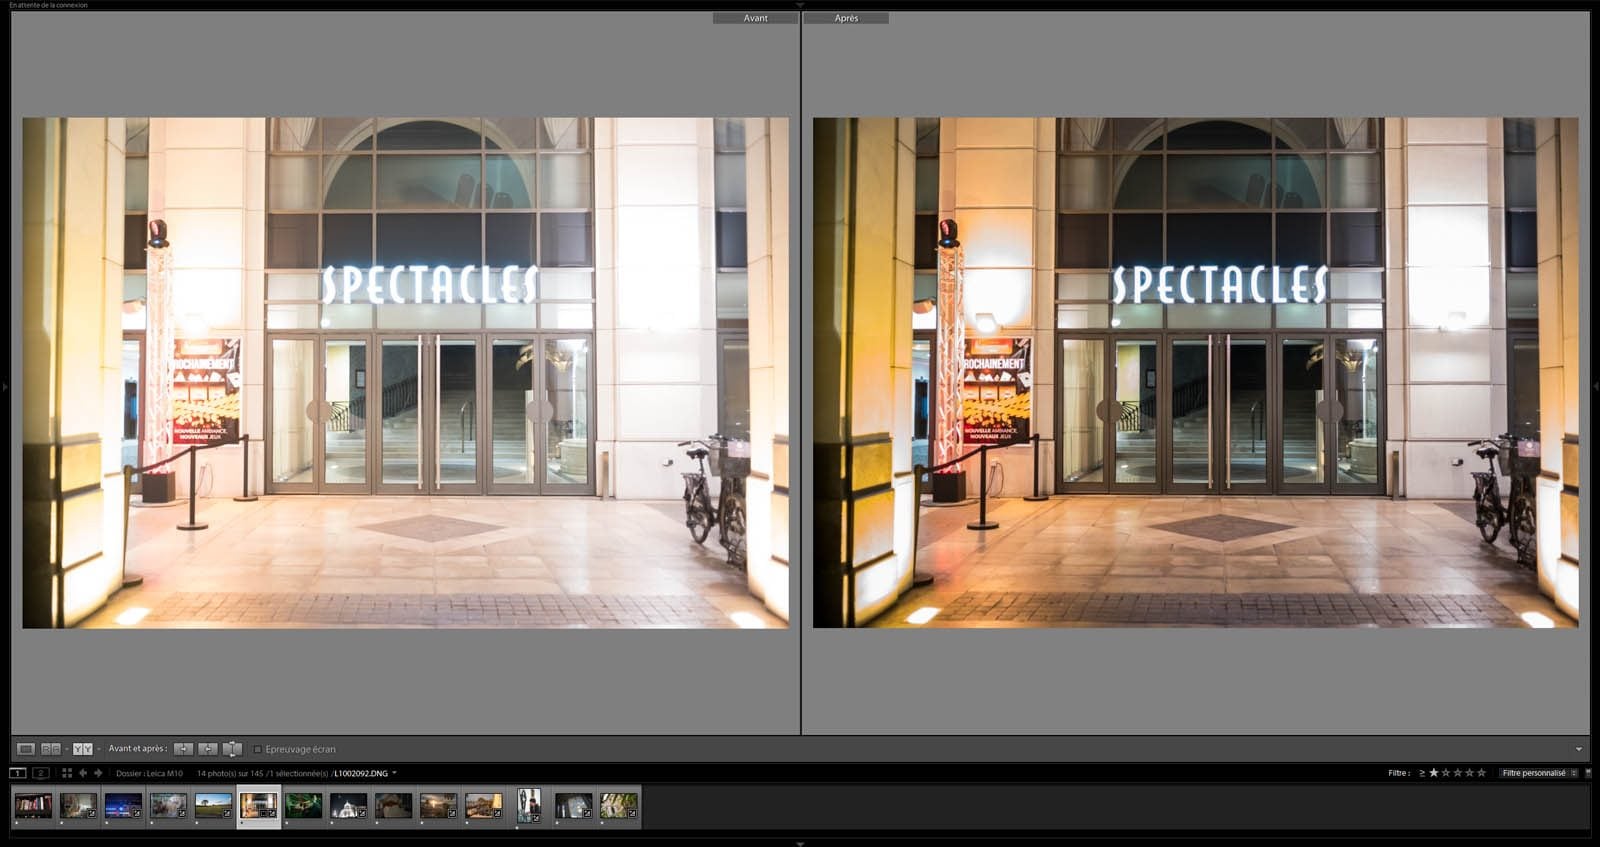Expand the L1002092.DNG file path menu
Viewport: 1600px width, 847px height.
pyautogui.click(x=394, y=773)
